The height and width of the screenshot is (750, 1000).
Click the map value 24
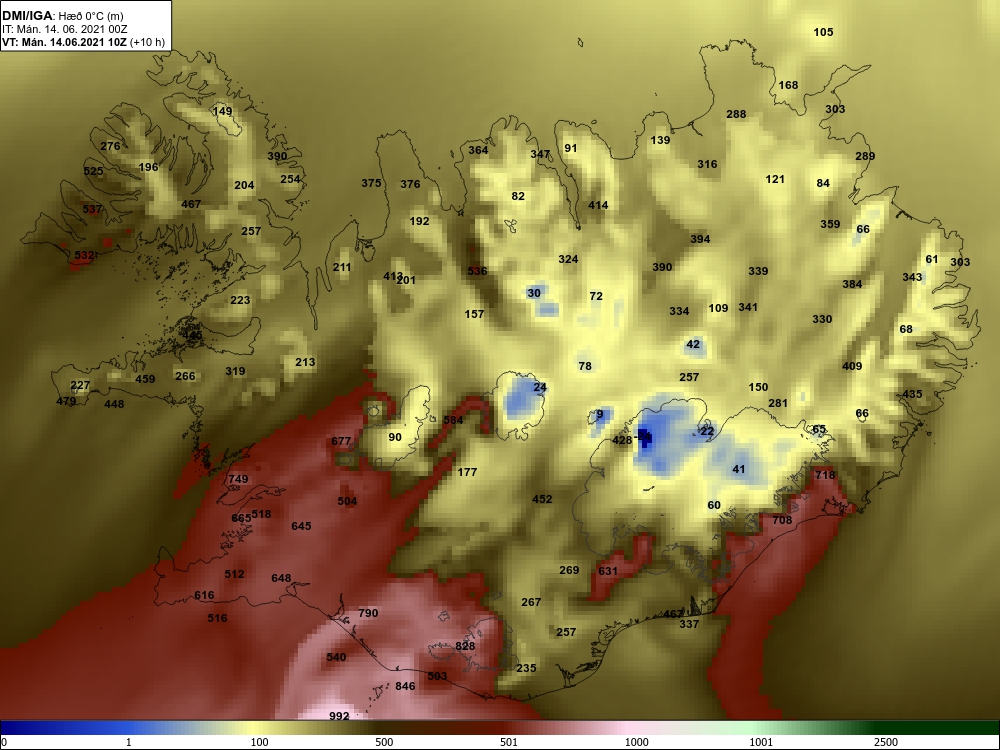[540, 387]
